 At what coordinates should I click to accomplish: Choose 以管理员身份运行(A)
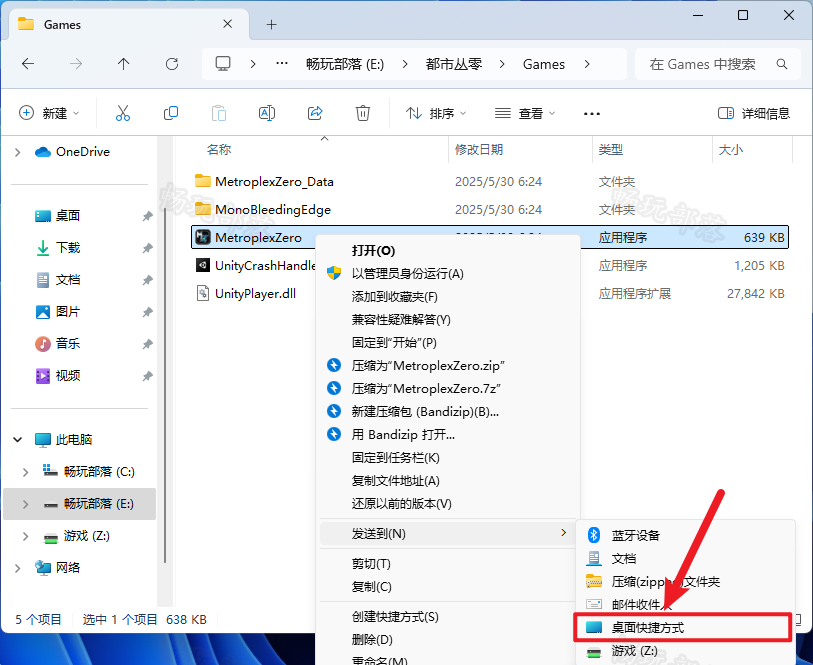pyautogui.click(x=408, y=274)
